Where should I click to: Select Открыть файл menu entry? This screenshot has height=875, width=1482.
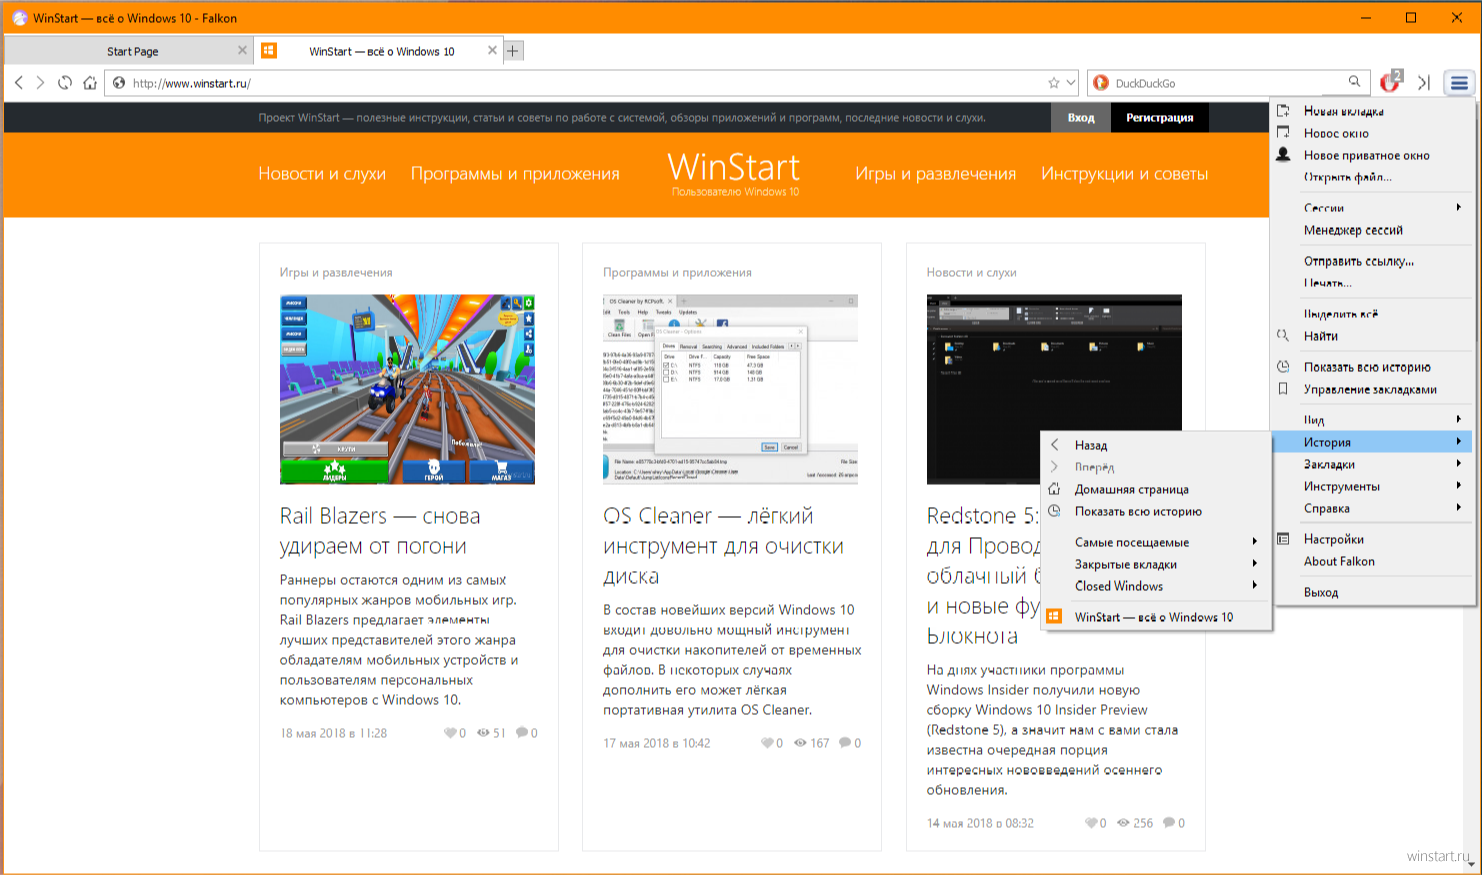(x=1375, y=177)
